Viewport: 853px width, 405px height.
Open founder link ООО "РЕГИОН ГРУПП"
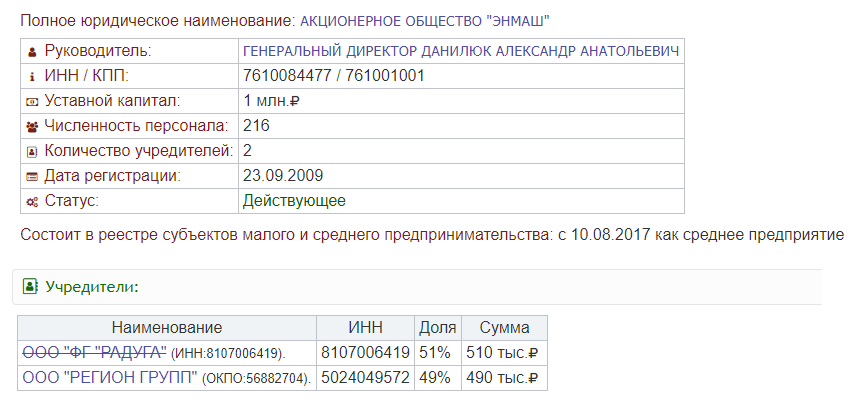click(x=110, y=378)
